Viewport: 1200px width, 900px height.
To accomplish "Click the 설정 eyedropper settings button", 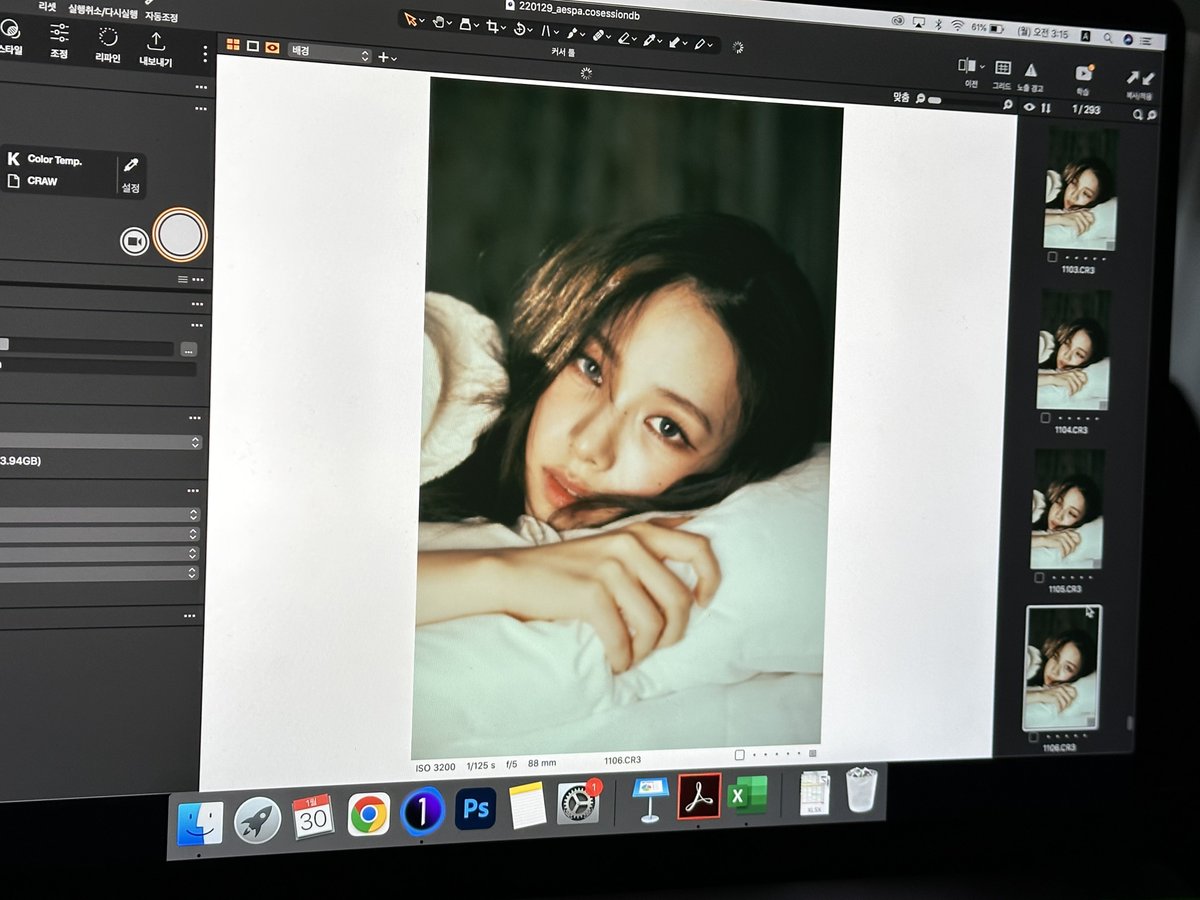I will click(x=130, y=175).
